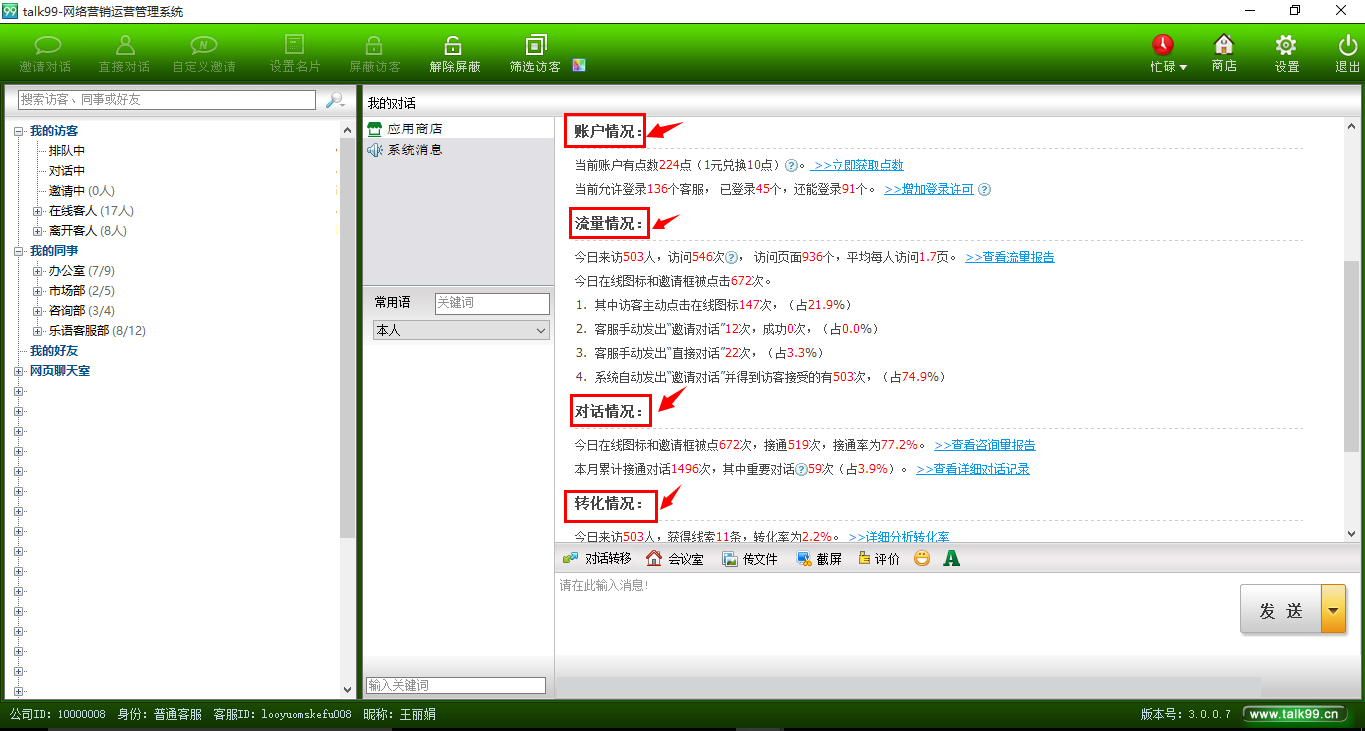Viewport: 1365px width, 731px height.
Task: Click the 输入关键词 field at the bottom
Action: point(456,685)
